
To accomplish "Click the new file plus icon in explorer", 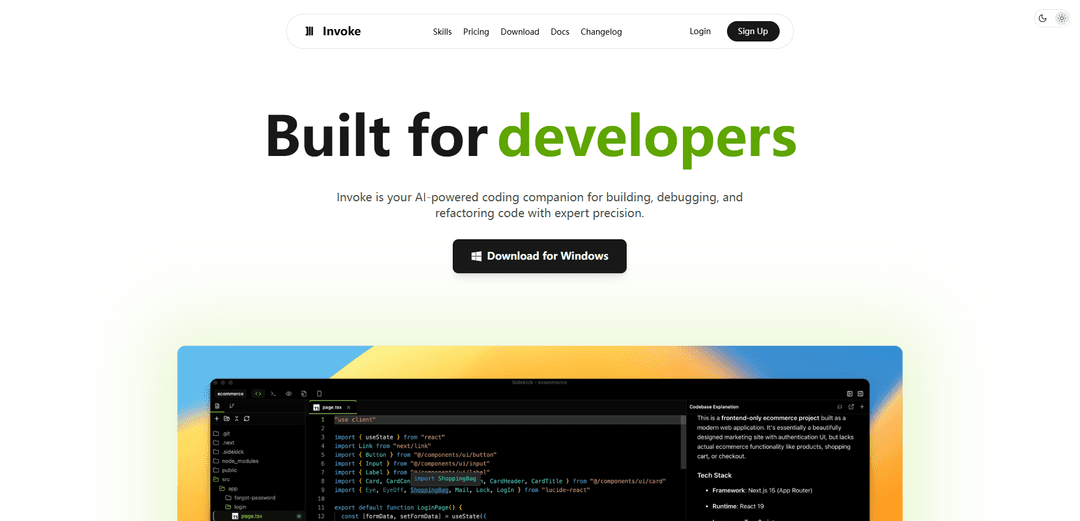I will (217, 418).
